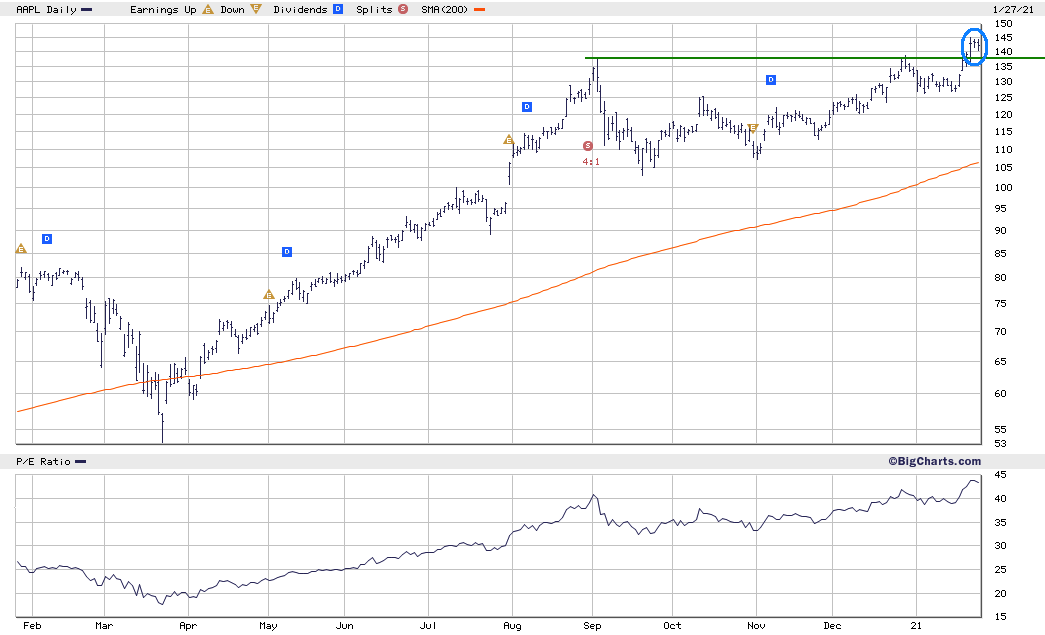Click the P/E Ratio panel label

pos(43,462)
